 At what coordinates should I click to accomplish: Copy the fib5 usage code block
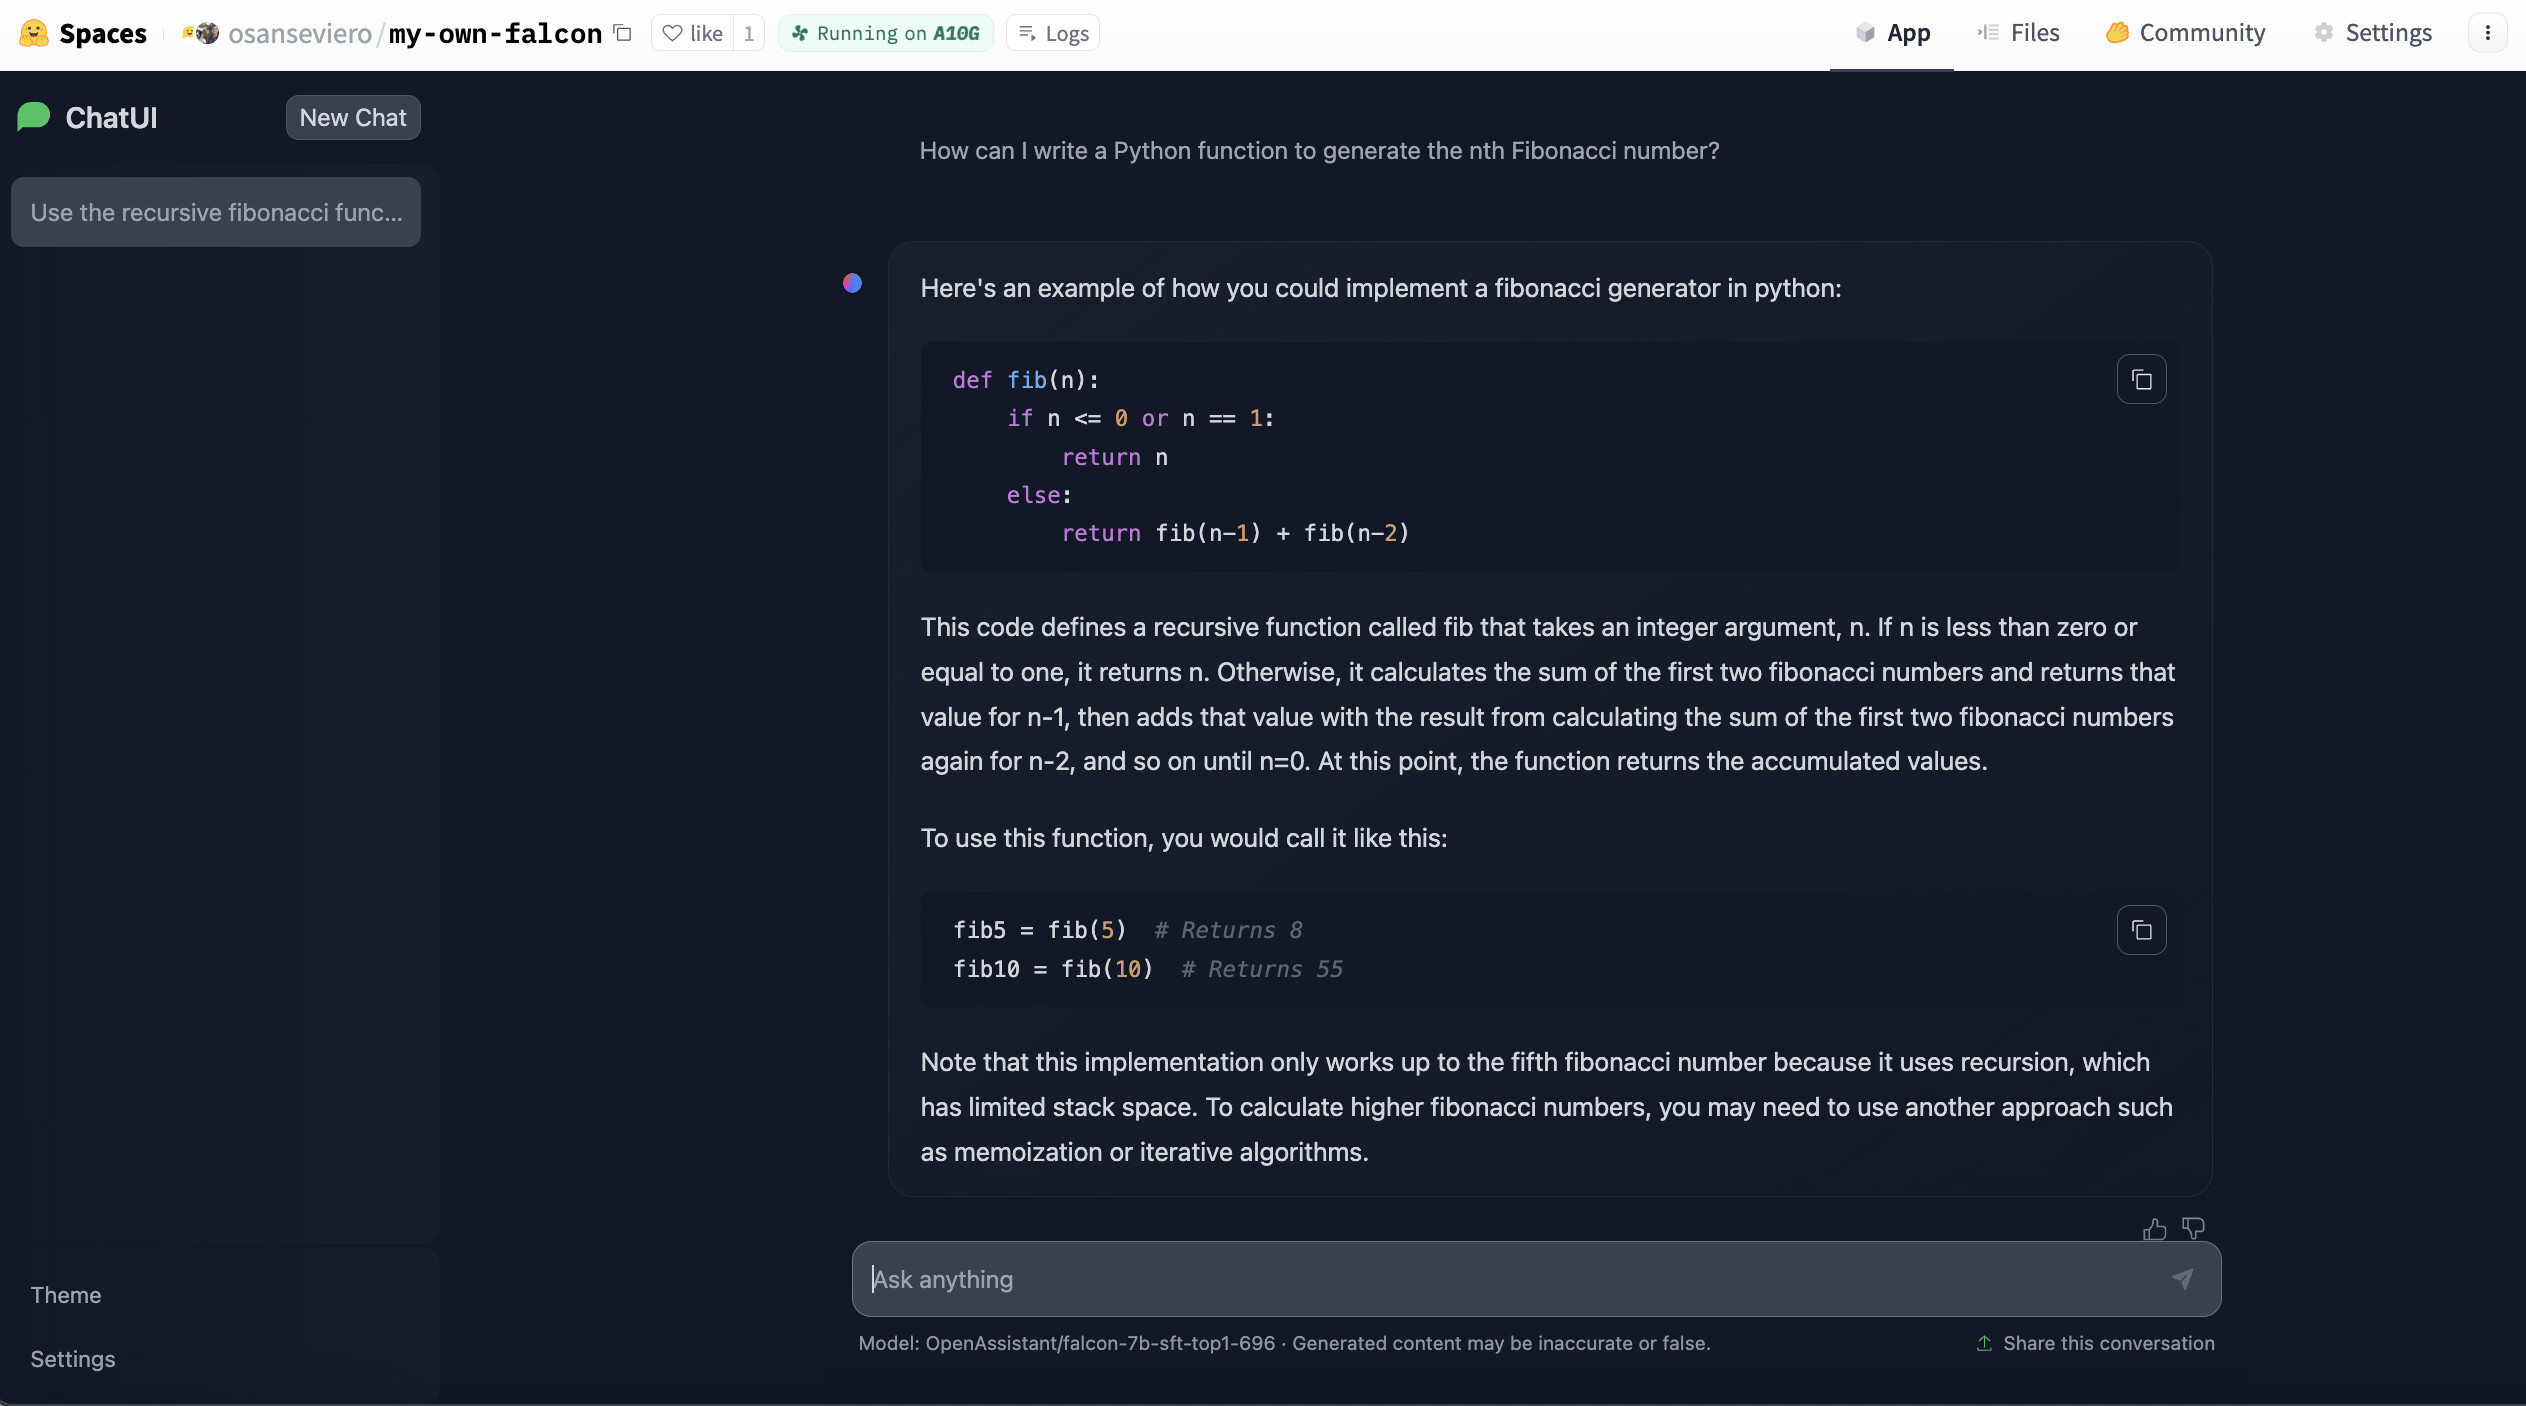click(x=2141, y=930)
